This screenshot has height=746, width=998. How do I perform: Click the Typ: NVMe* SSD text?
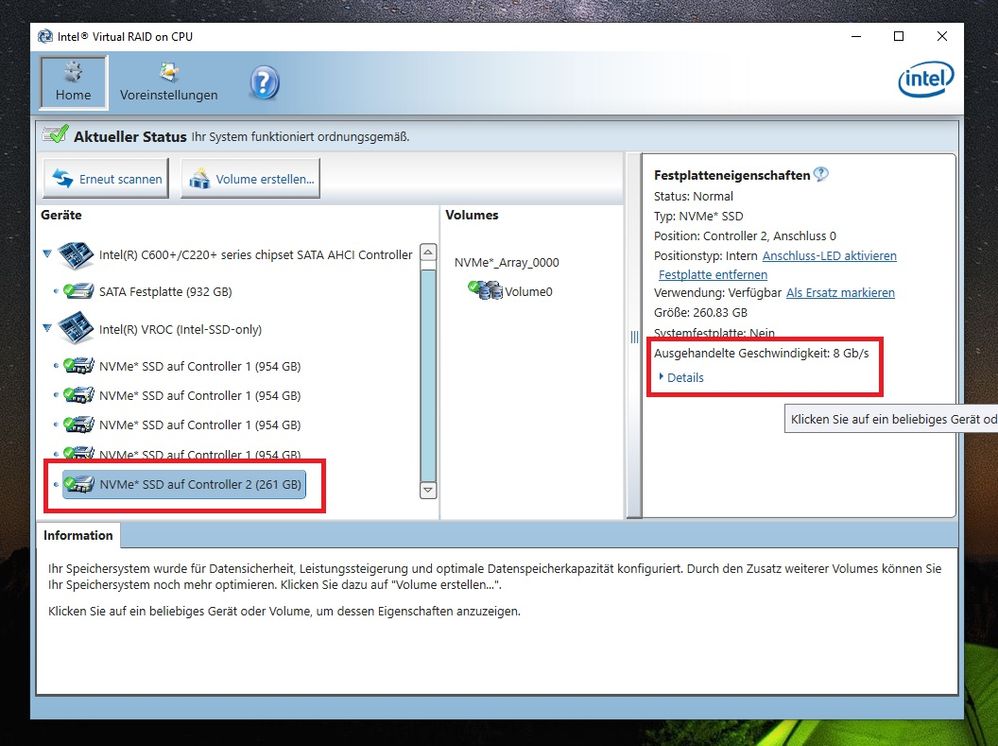pyautogui.click(x=698, y=216)
